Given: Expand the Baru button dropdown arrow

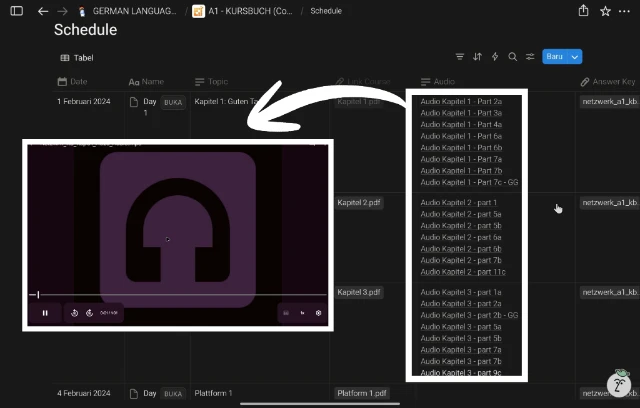Looking at the screenshot, I should click(x=575, y=57).
